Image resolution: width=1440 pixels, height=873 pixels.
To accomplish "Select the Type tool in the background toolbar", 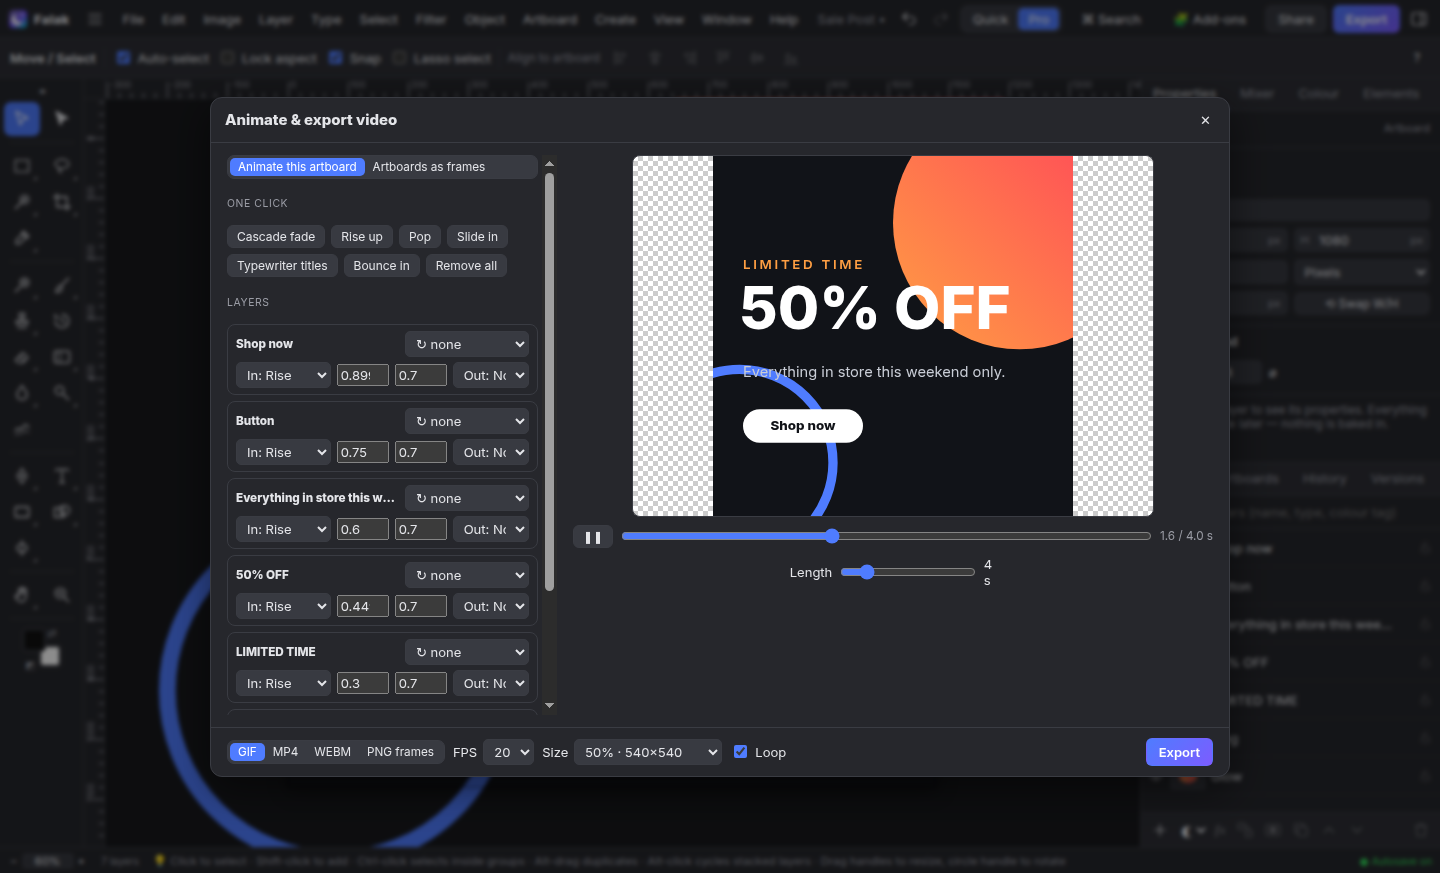I will [62, 475].
